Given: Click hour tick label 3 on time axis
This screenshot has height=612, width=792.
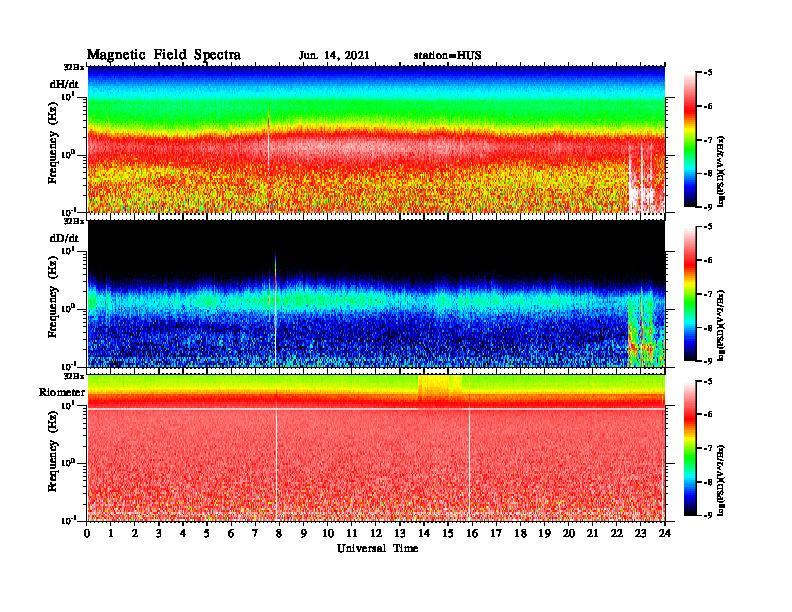Looking at the screenshot, I should [x=159, y=534].
